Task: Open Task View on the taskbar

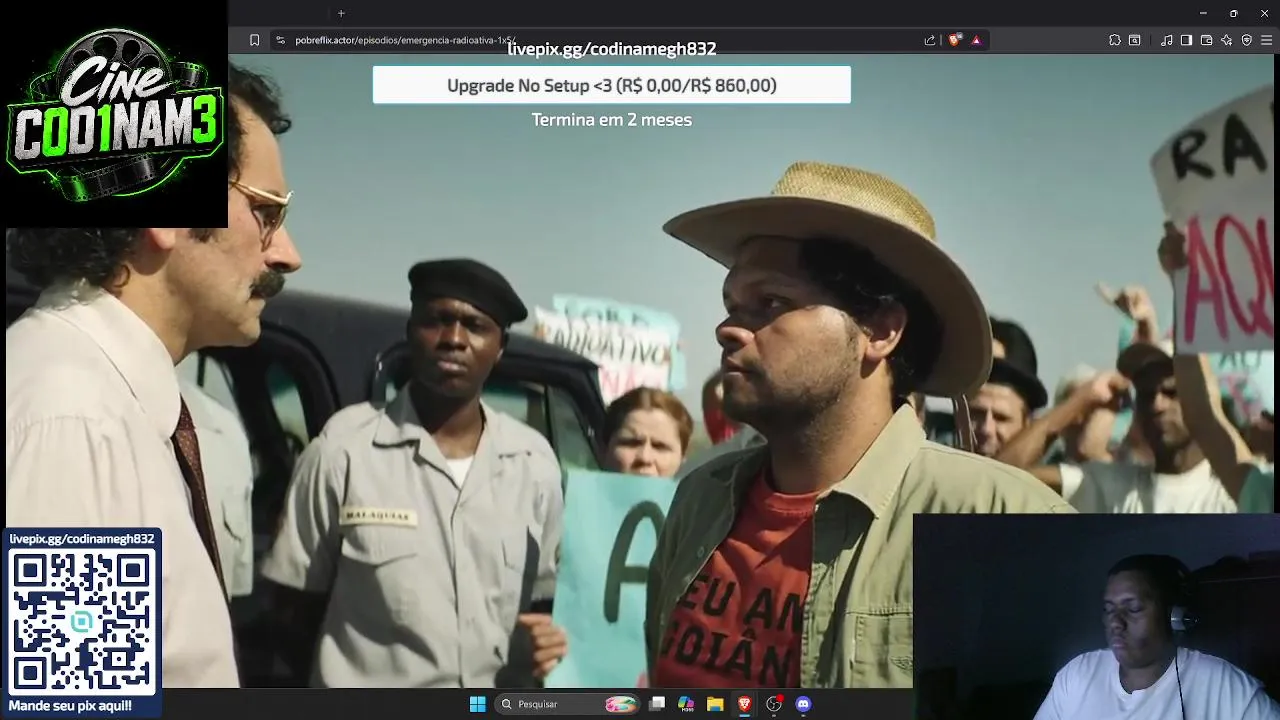Action: [657, 704]
